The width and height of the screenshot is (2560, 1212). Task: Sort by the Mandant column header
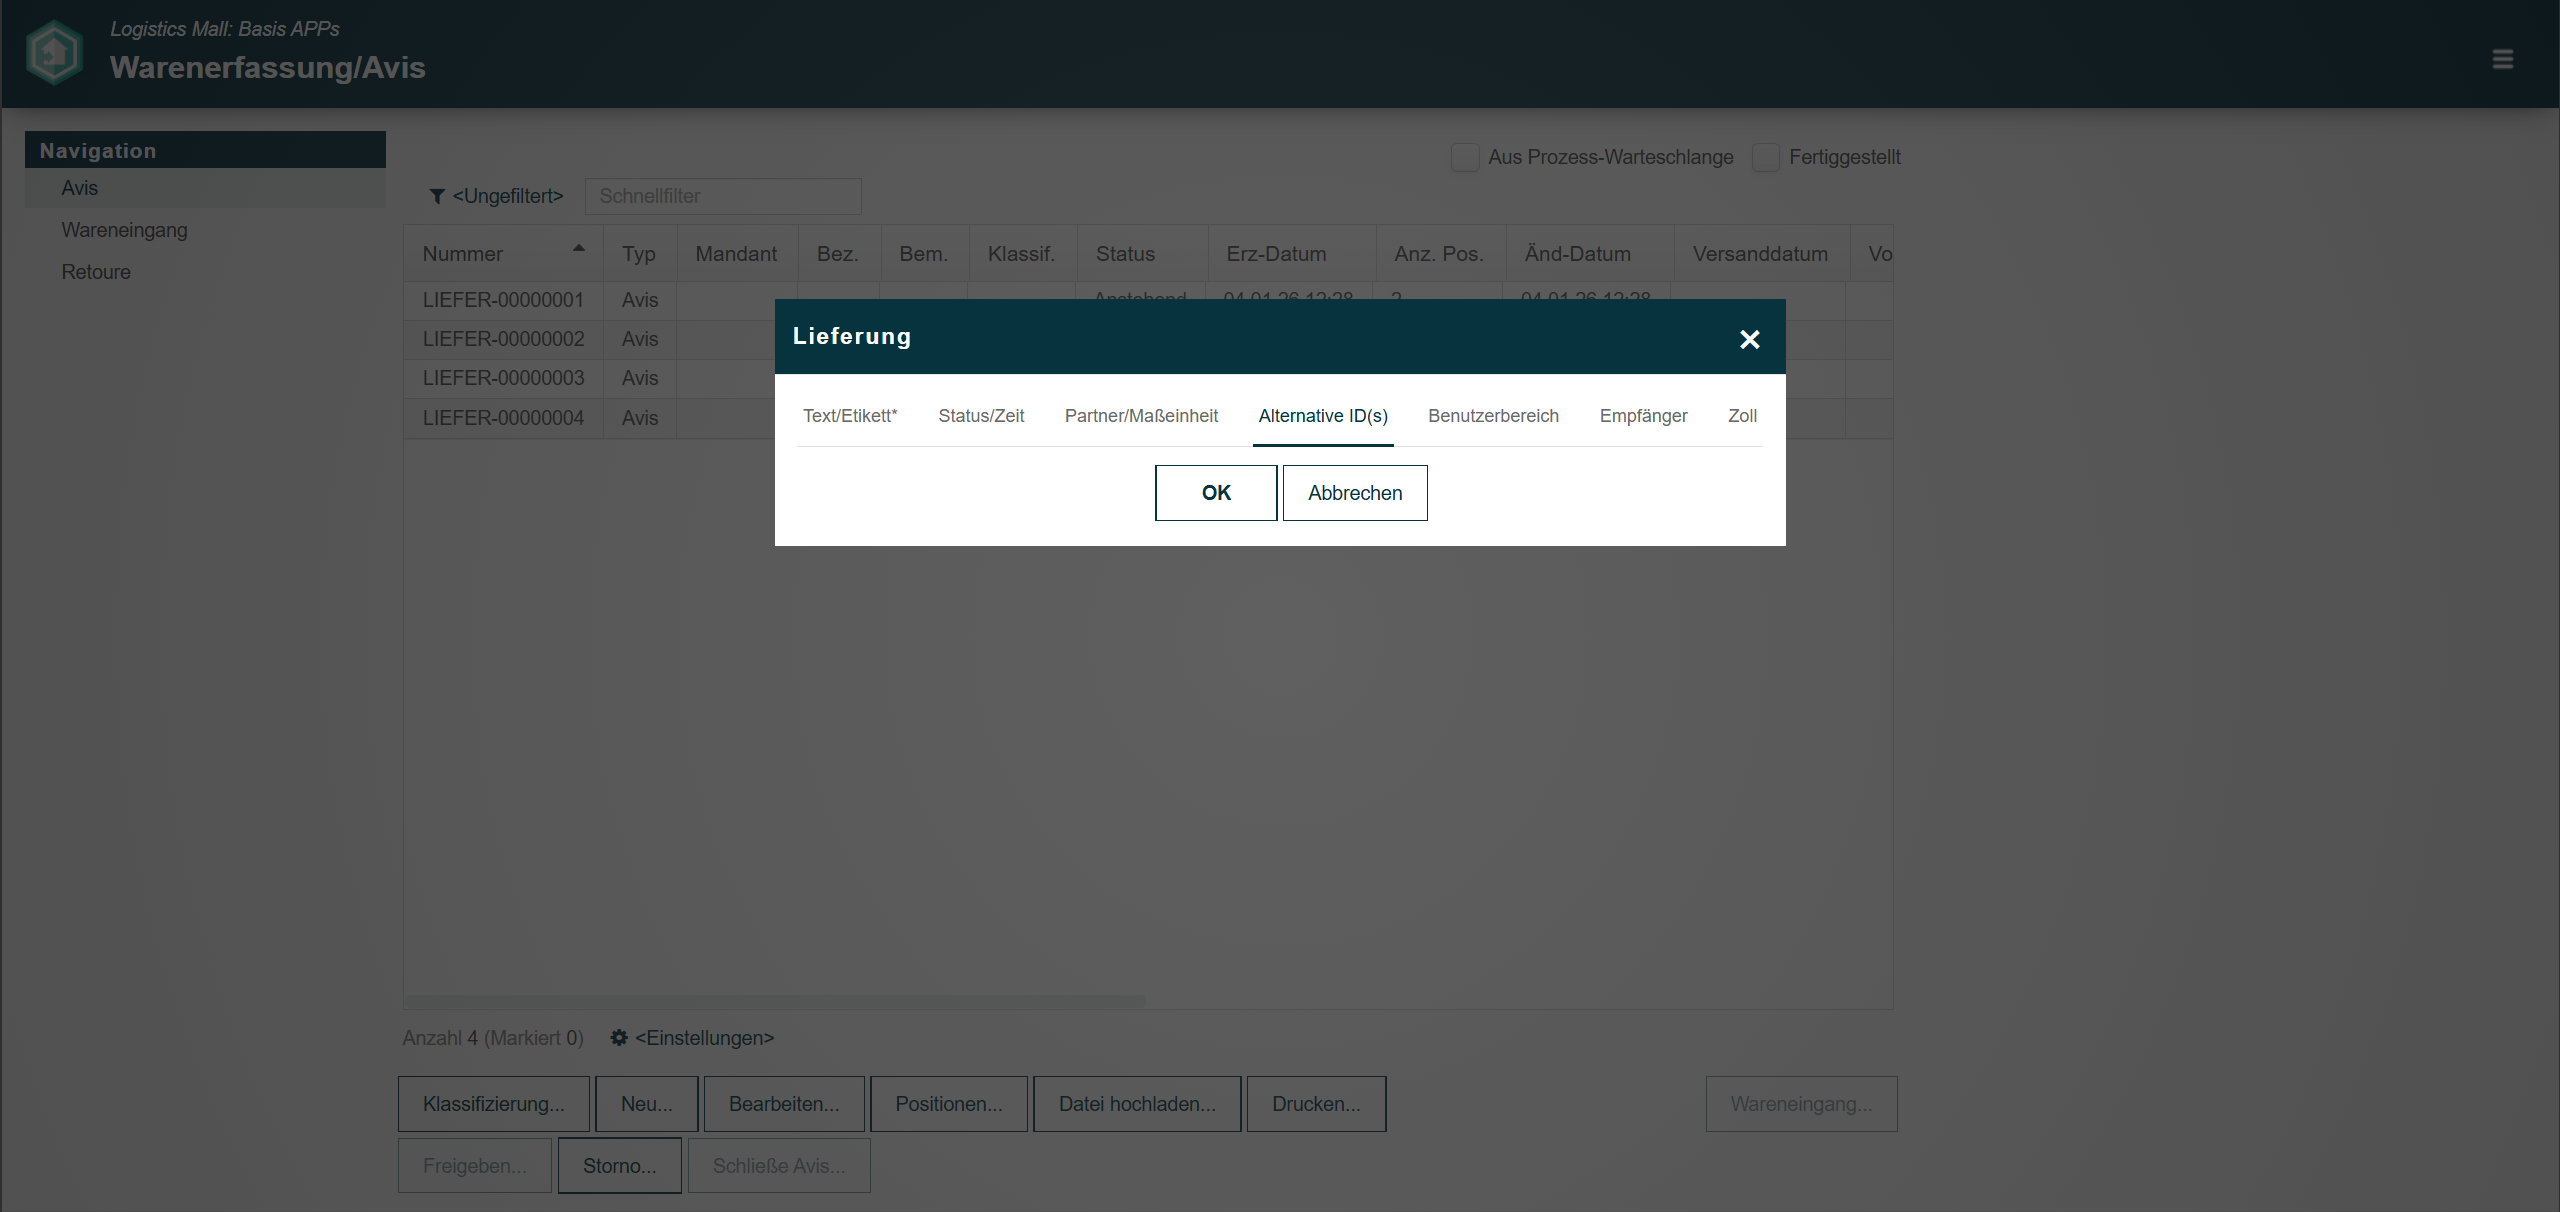click(x=736, y=254)
